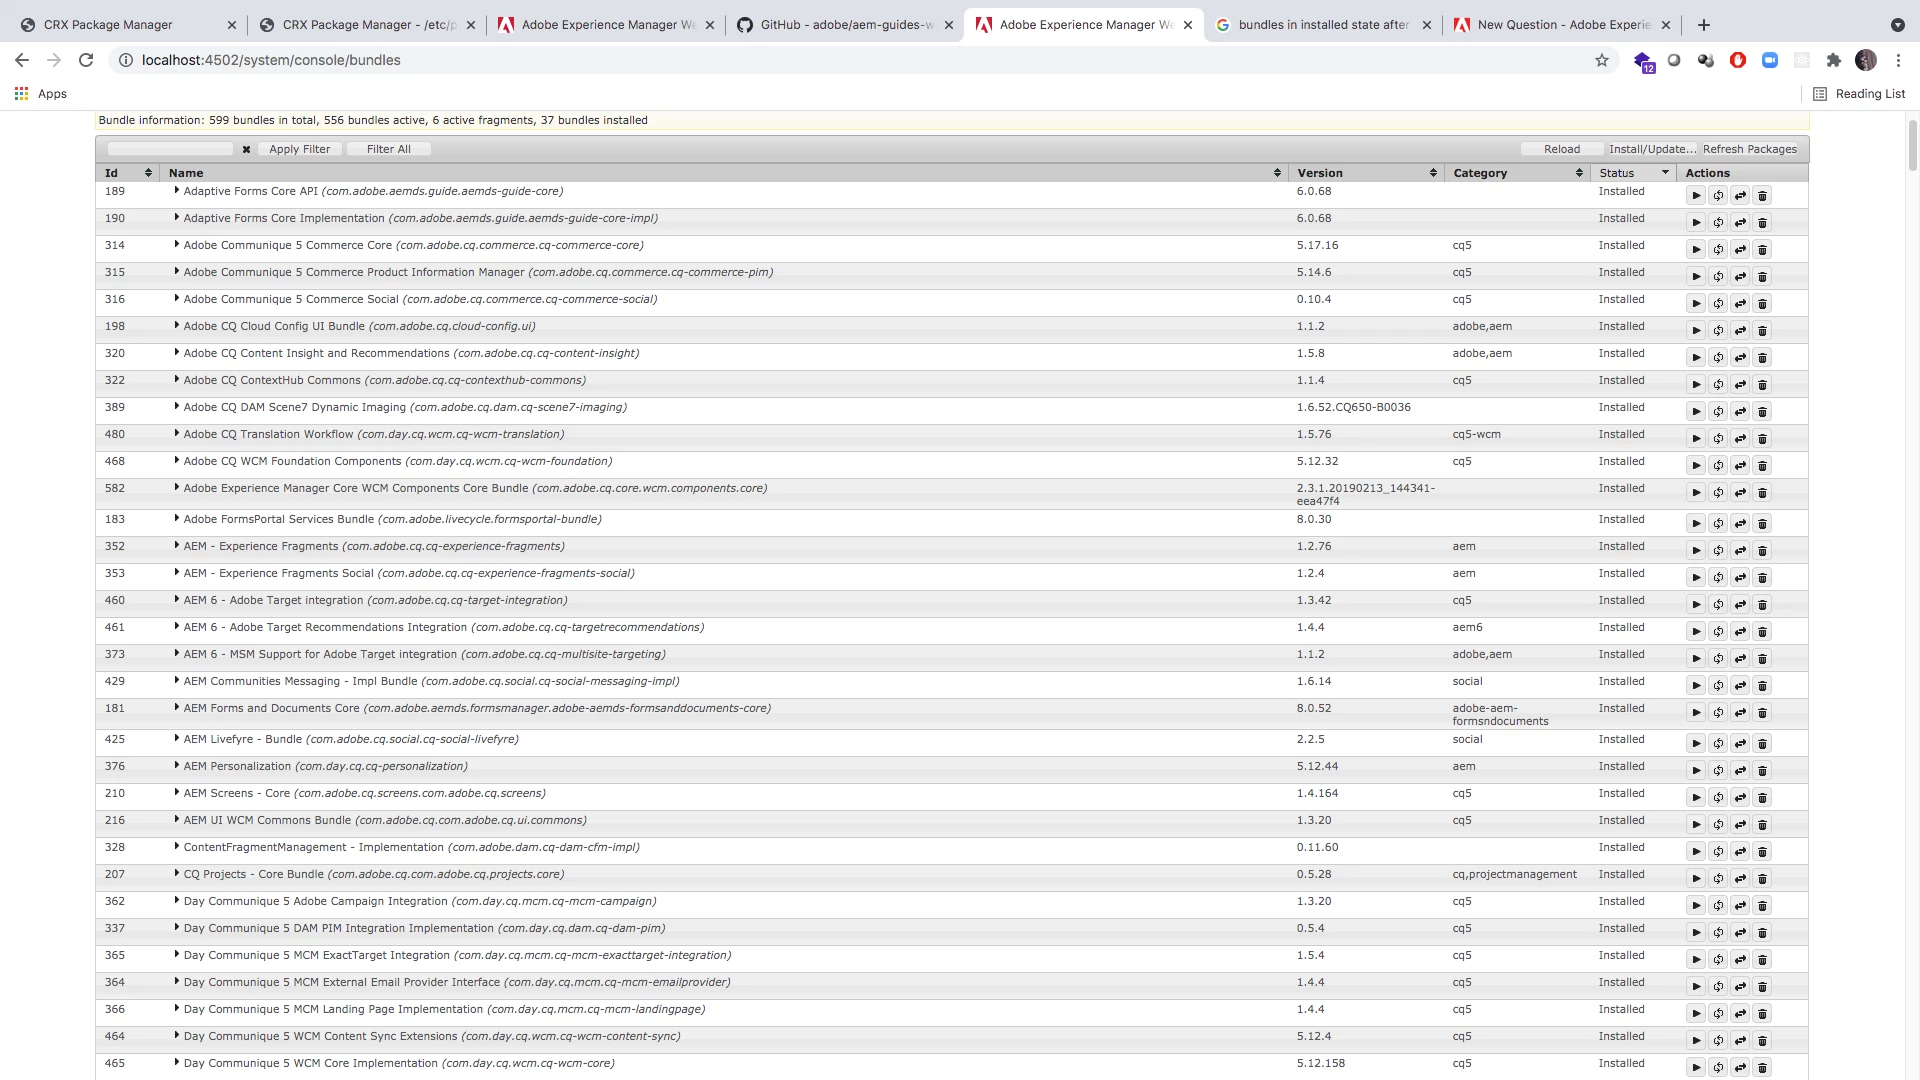
Task: Uninstall Adobe CQ ContextHub Commons bundle
Action: (x=1762, y=385)
